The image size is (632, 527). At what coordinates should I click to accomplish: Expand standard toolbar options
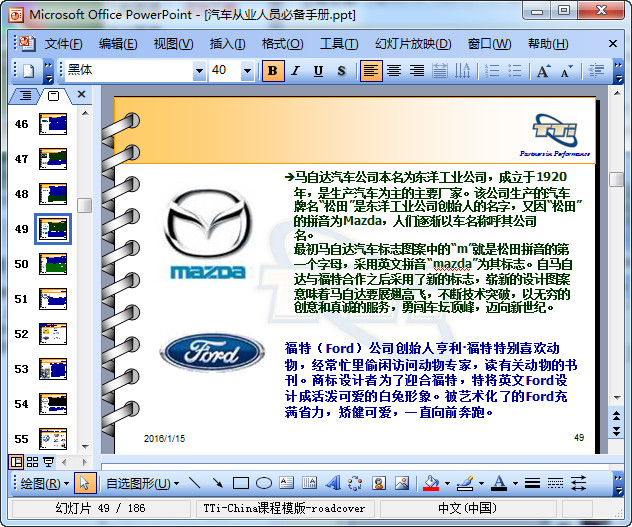pyautogui.click(x=48, y=71)
